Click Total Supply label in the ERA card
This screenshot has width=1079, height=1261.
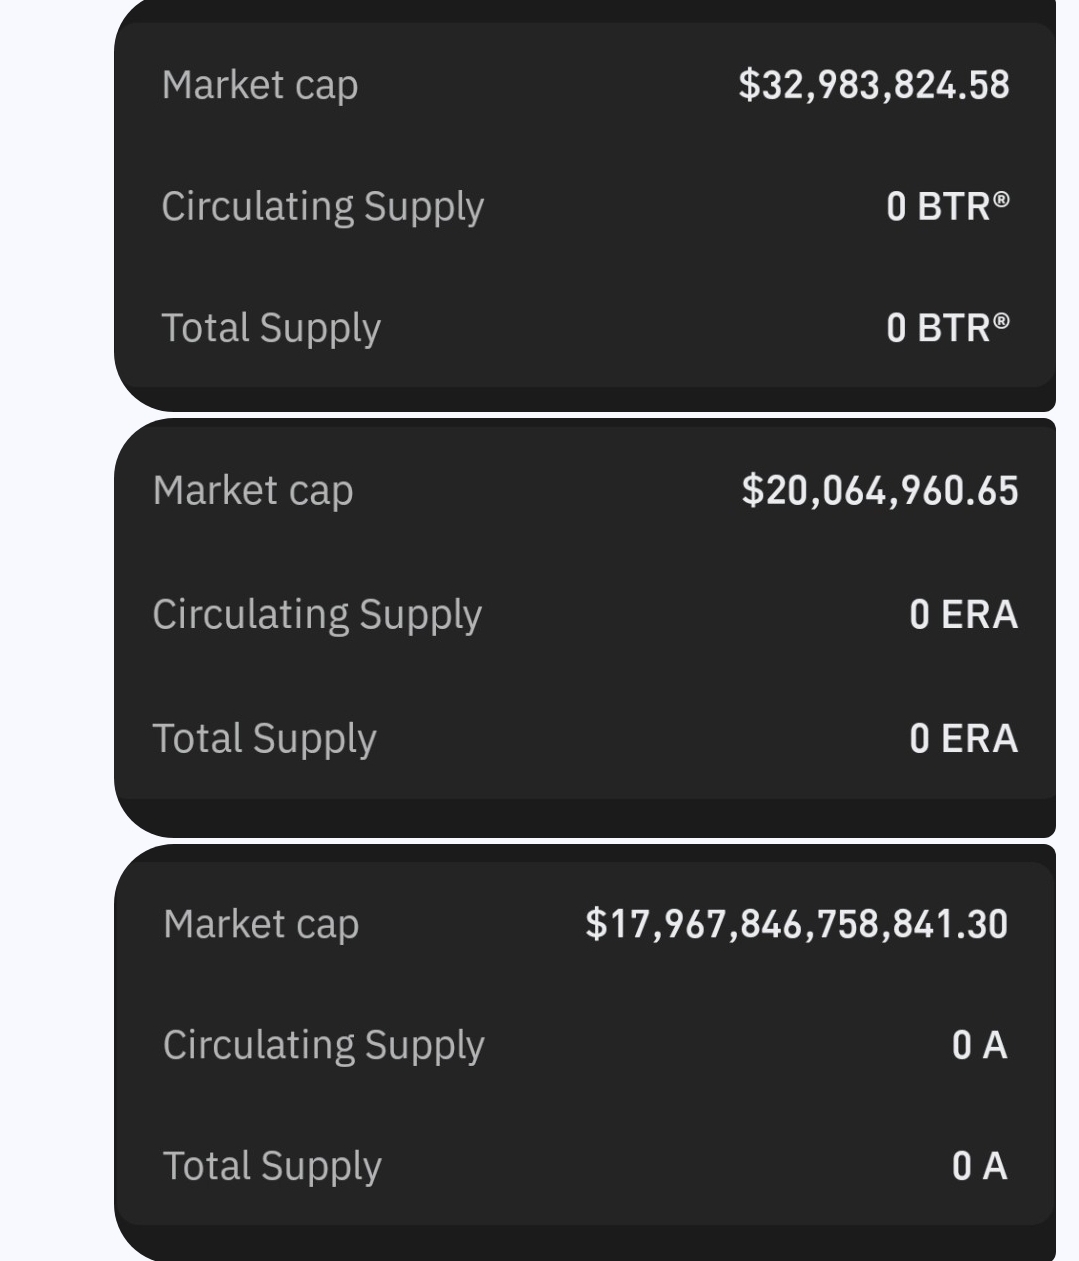[264, 738]
